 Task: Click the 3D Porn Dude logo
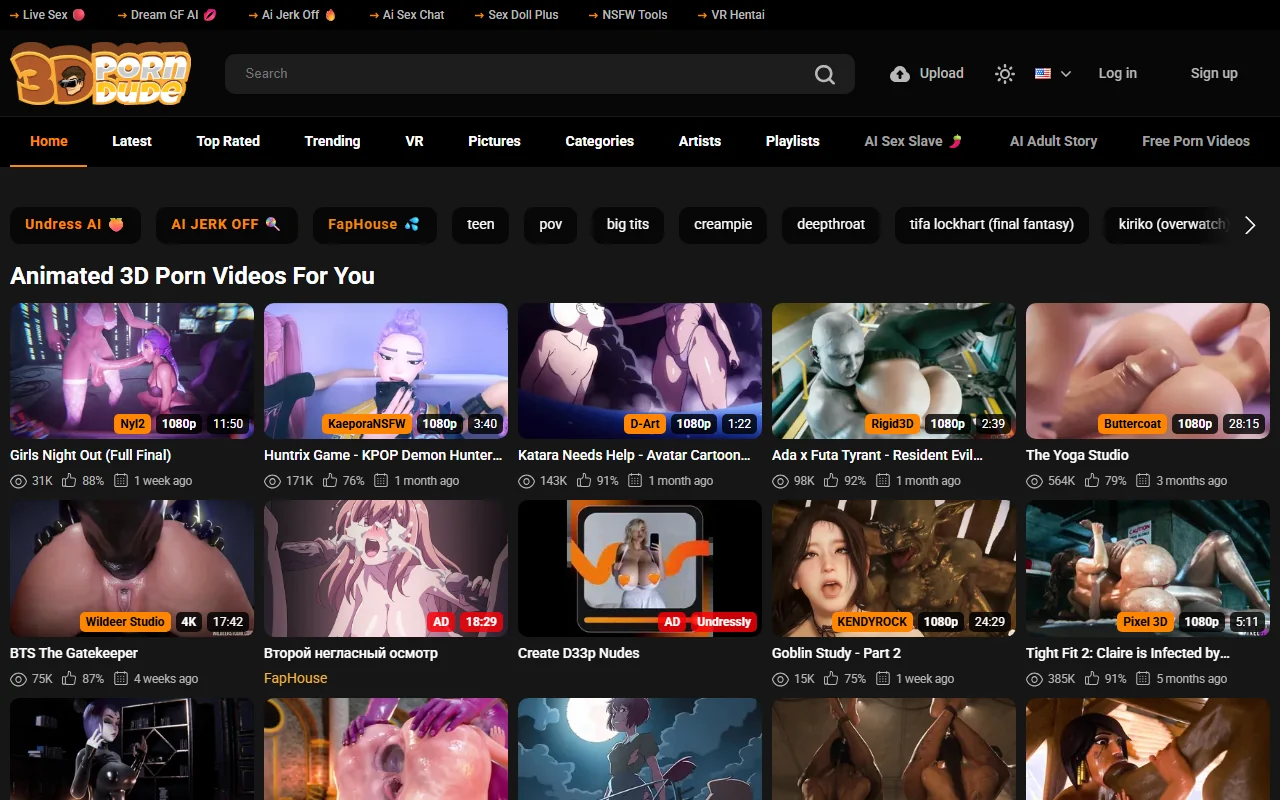click(99, 74)
